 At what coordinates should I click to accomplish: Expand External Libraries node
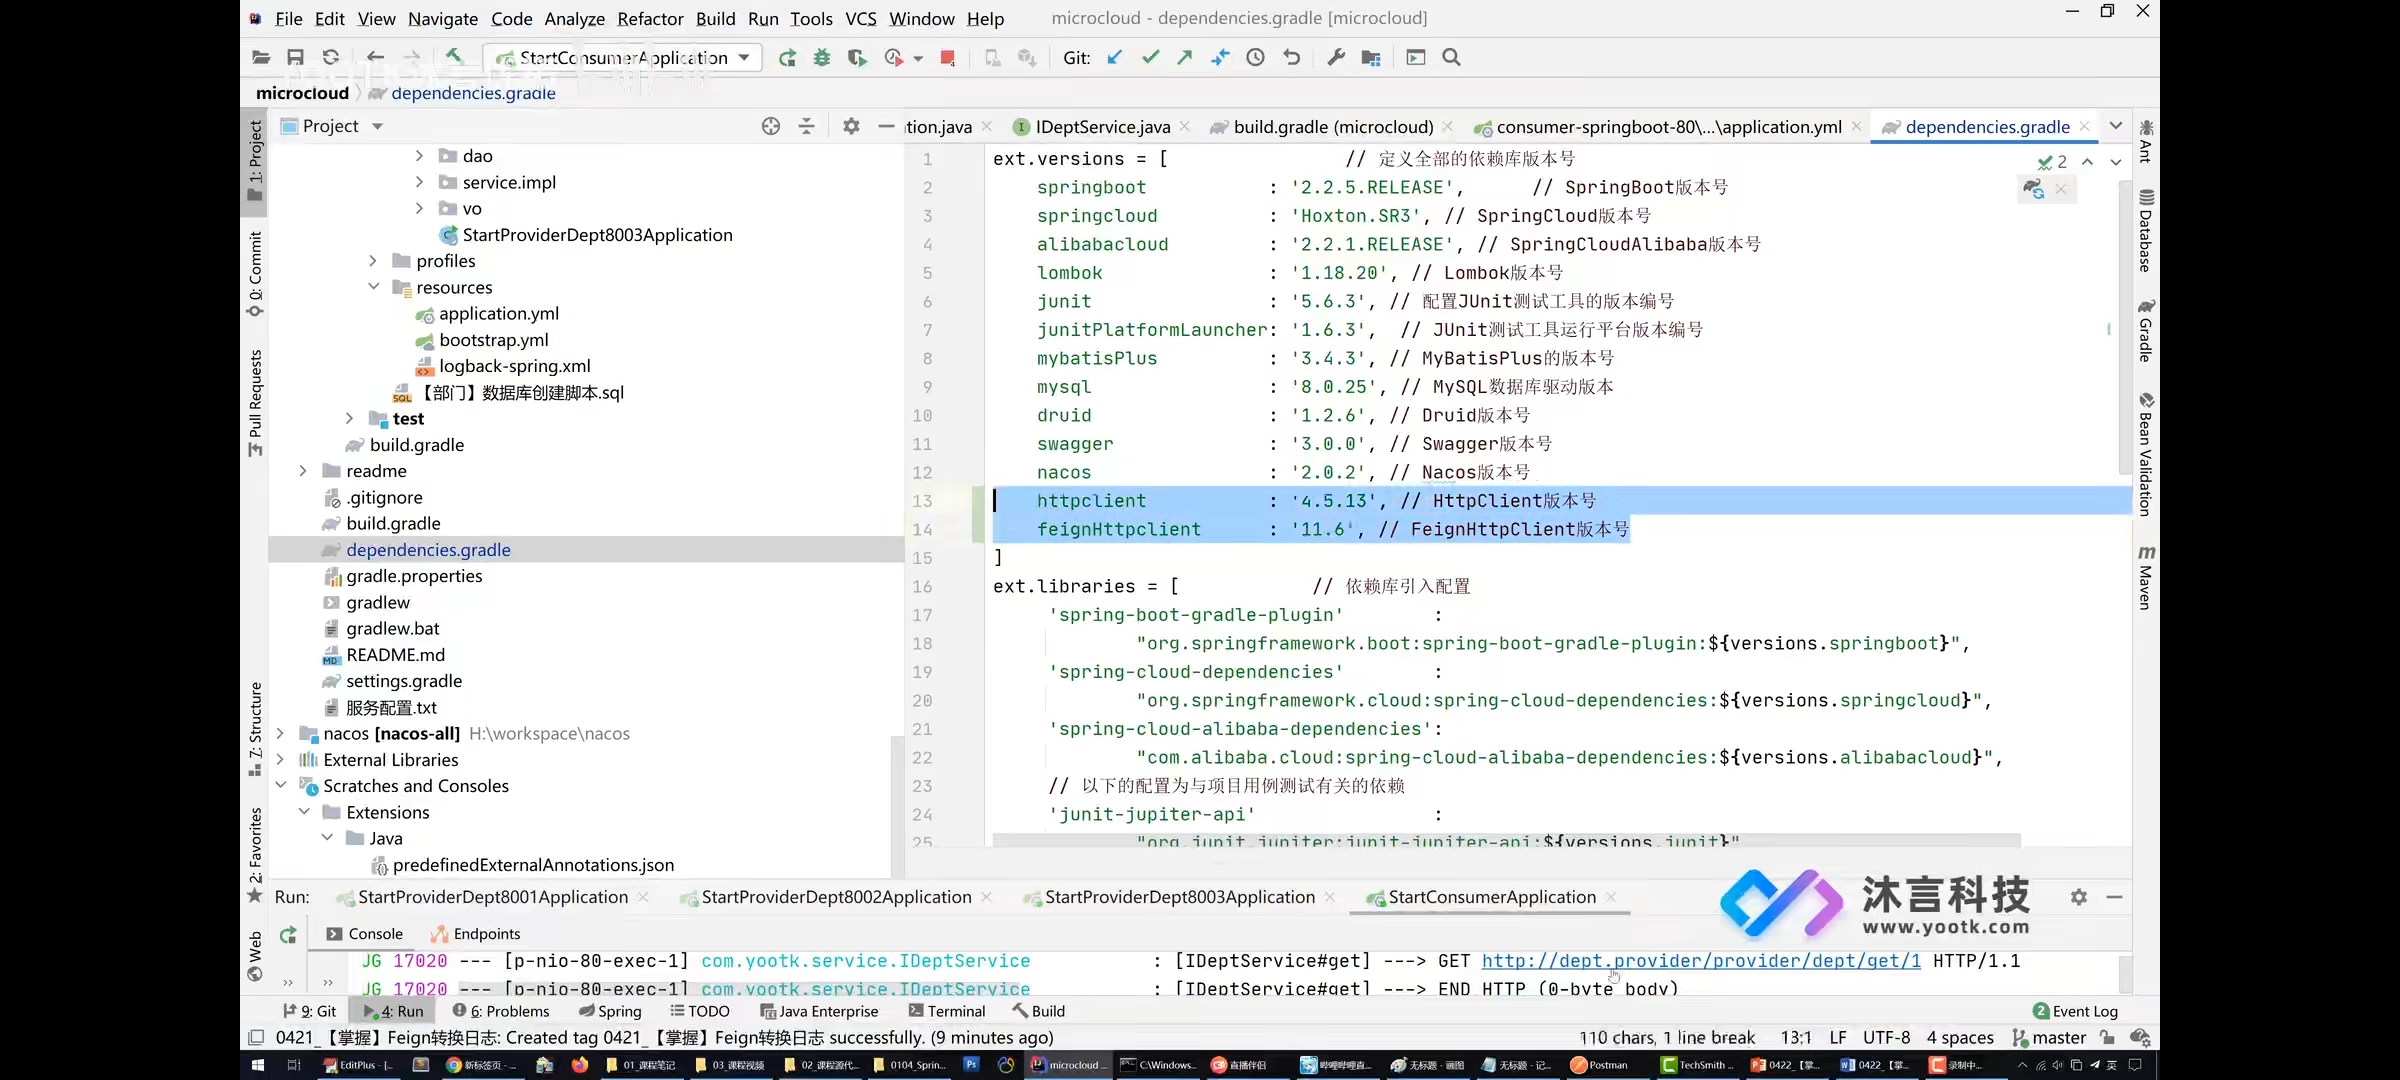coord(280,760)
